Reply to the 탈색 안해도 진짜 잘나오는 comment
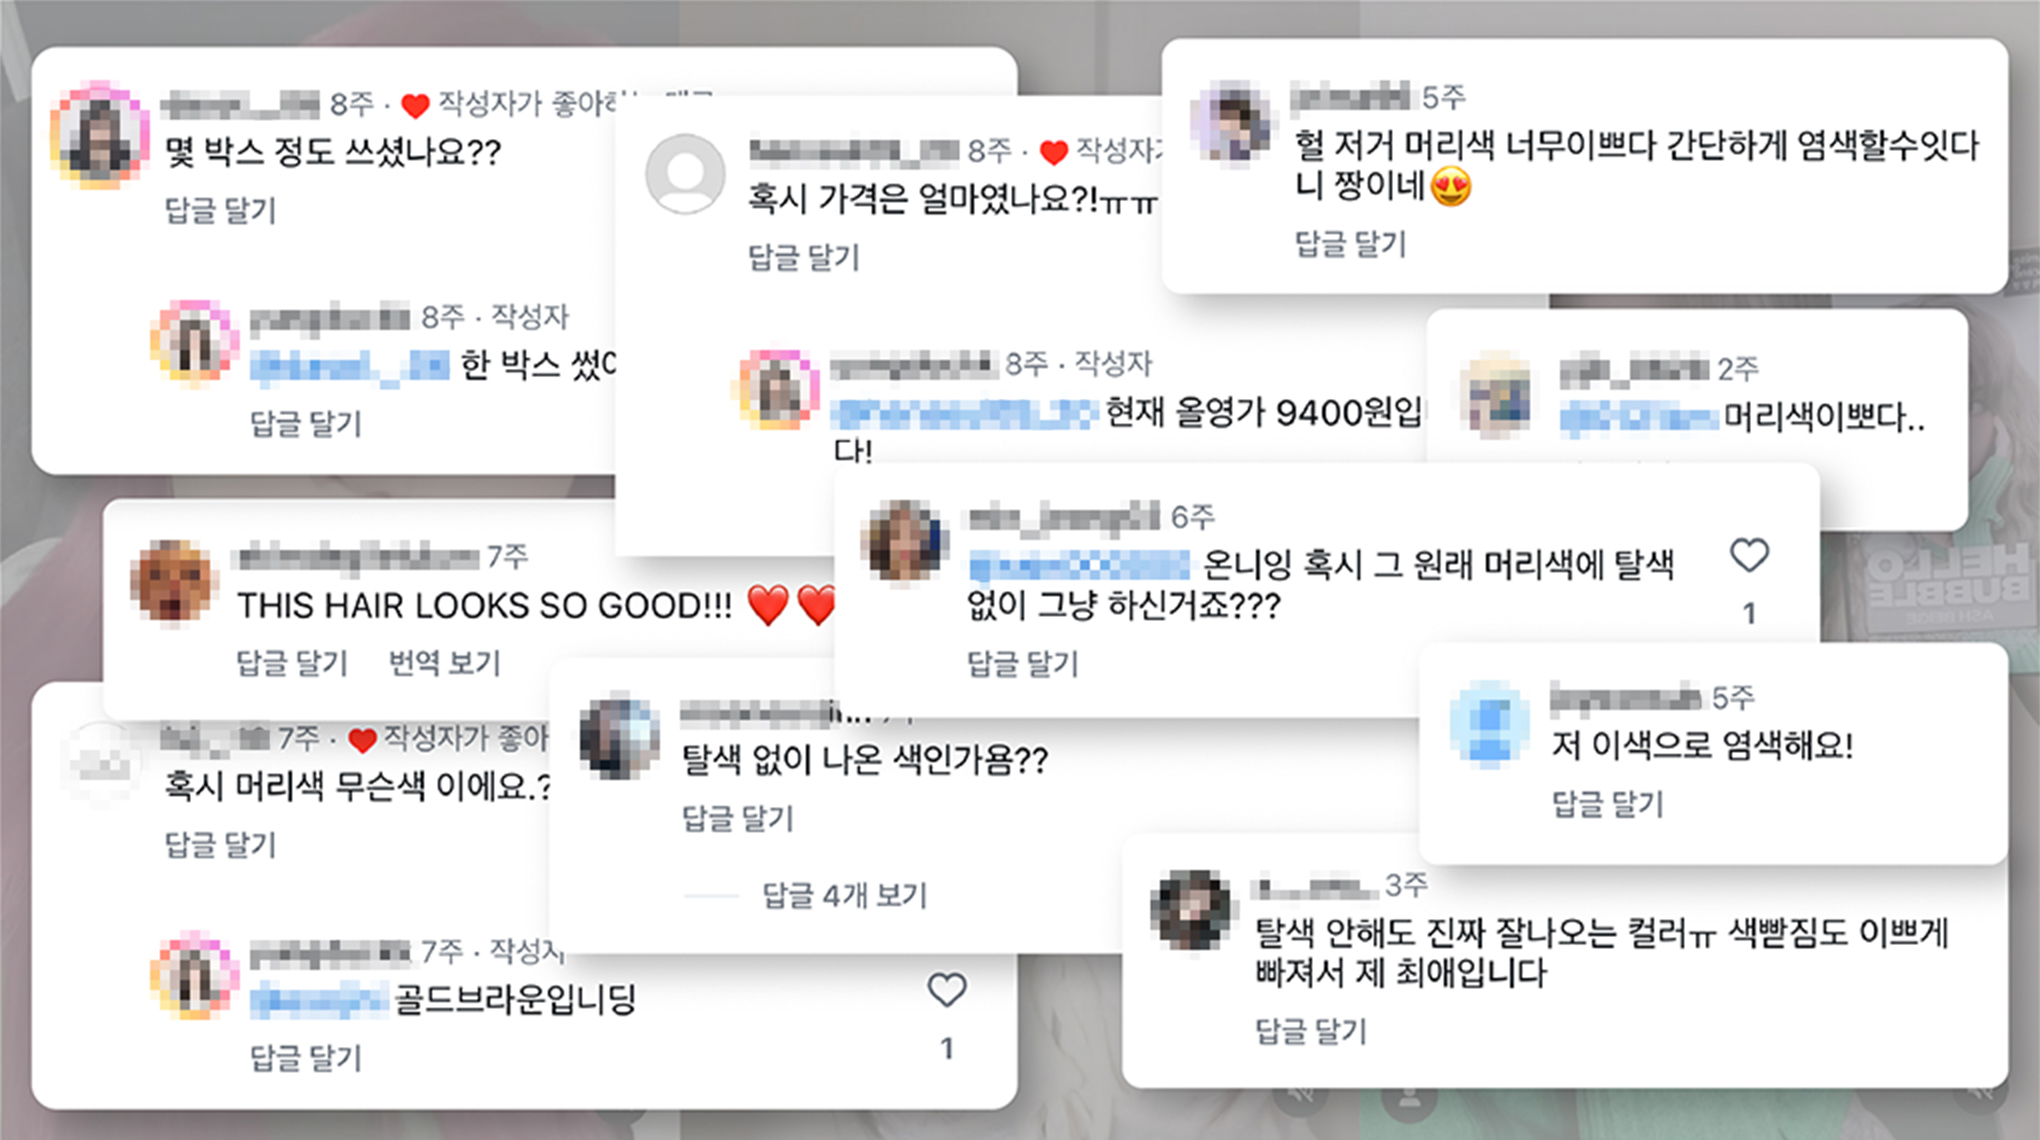 tap(1310, 1031)
